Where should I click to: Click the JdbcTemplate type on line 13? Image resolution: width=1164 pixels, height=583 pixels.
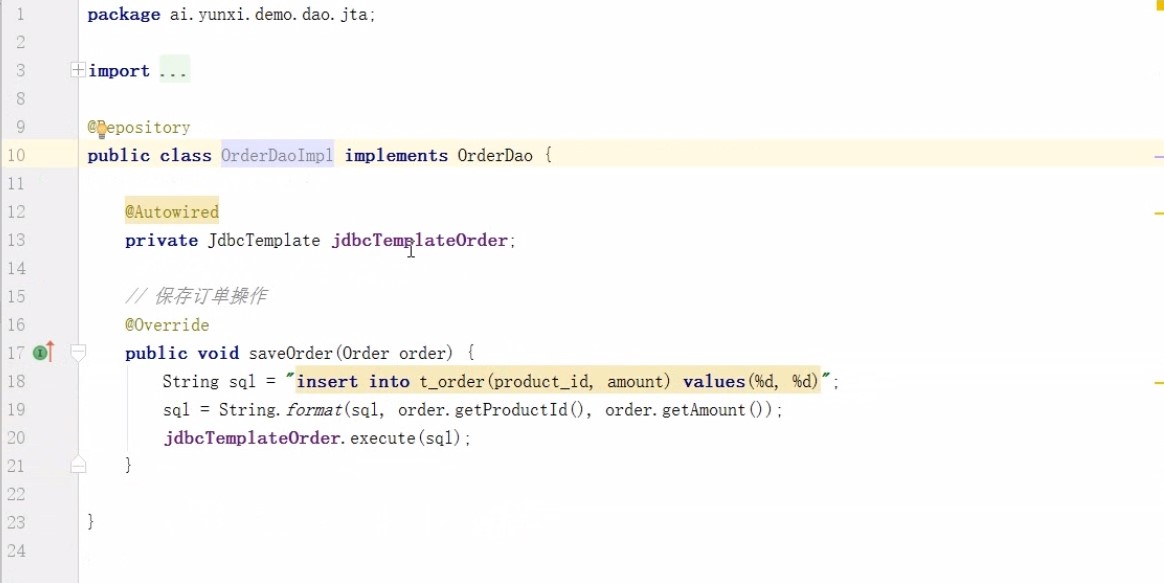264,241
